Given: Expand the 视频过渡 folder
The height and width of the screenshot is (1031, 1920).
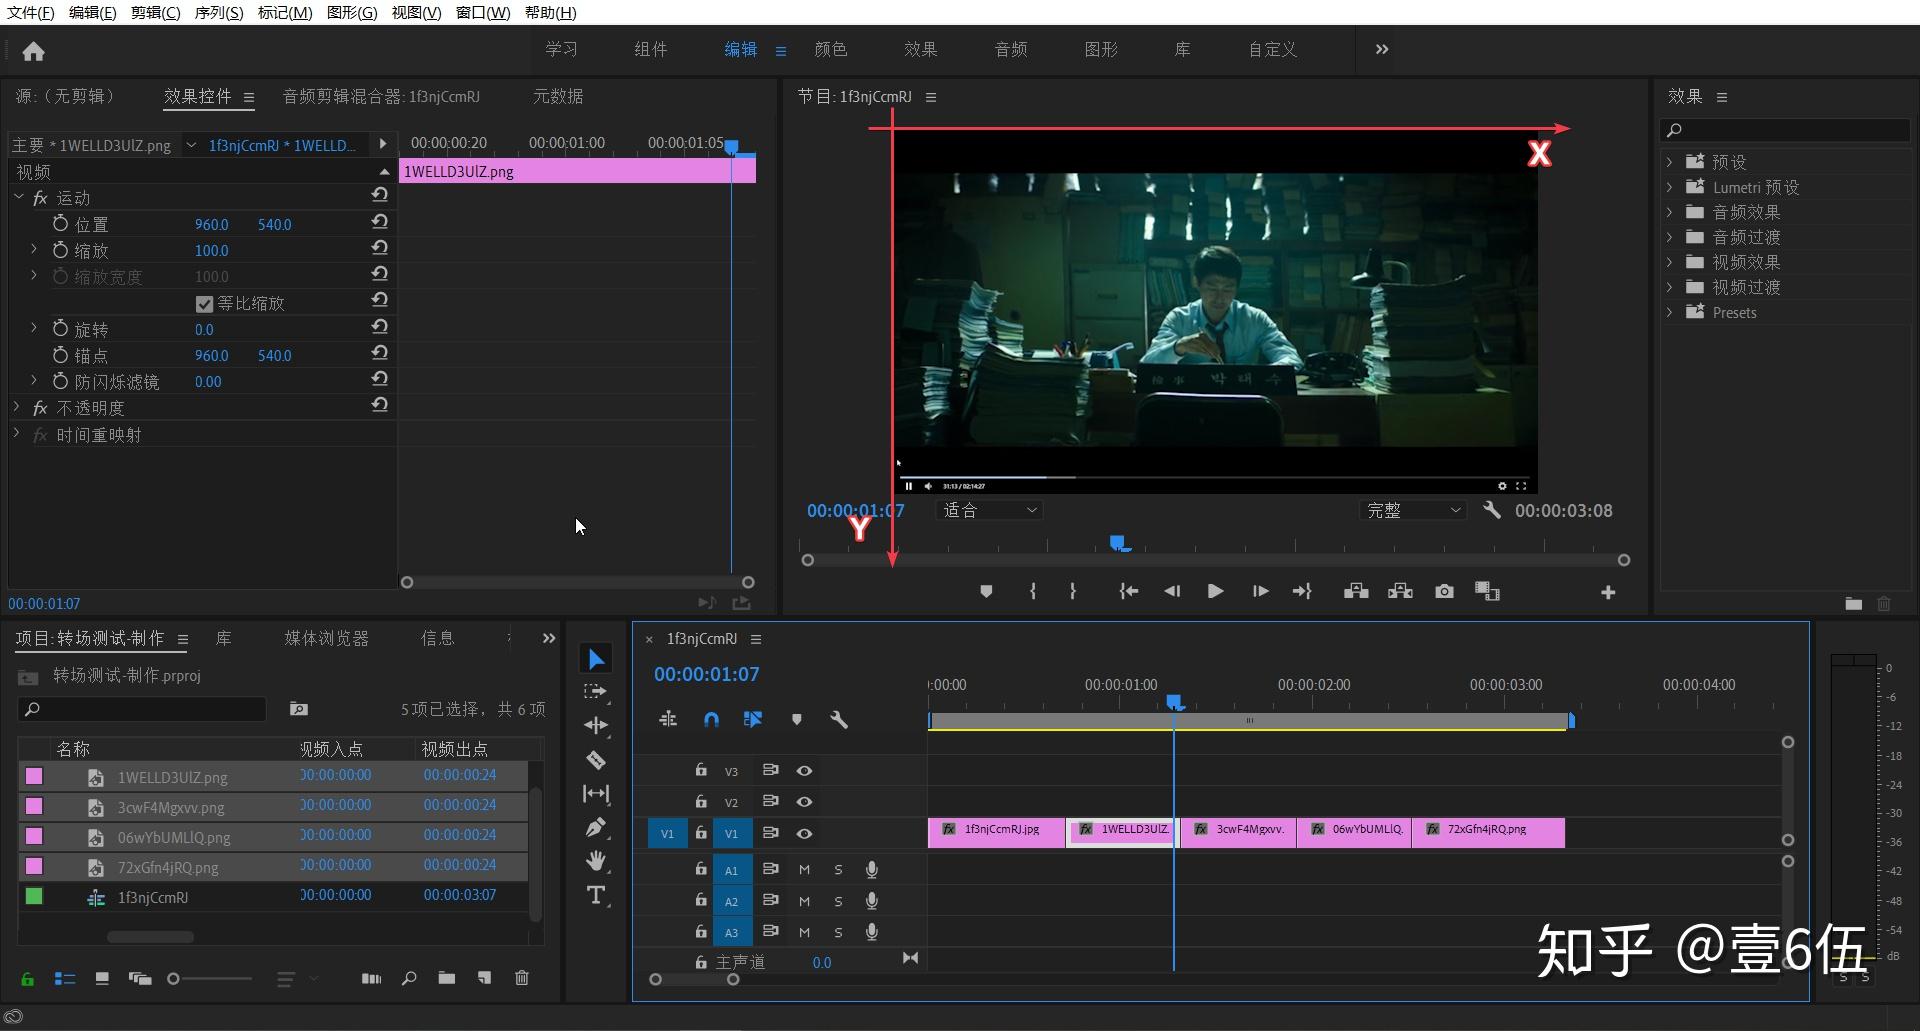Looking at the screenshot, I should tap(1669, 286).
